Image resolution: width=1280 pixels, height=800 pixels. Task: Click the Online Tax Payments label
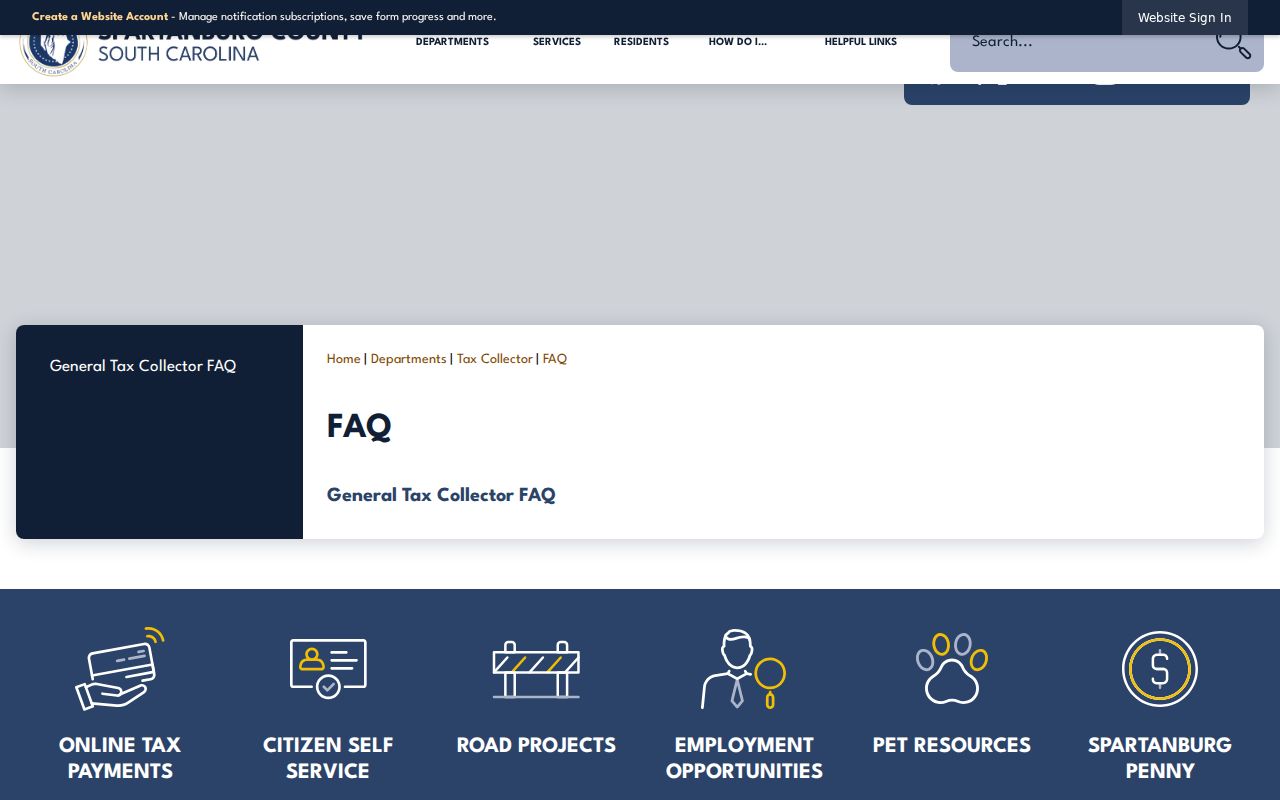(120, 758)
